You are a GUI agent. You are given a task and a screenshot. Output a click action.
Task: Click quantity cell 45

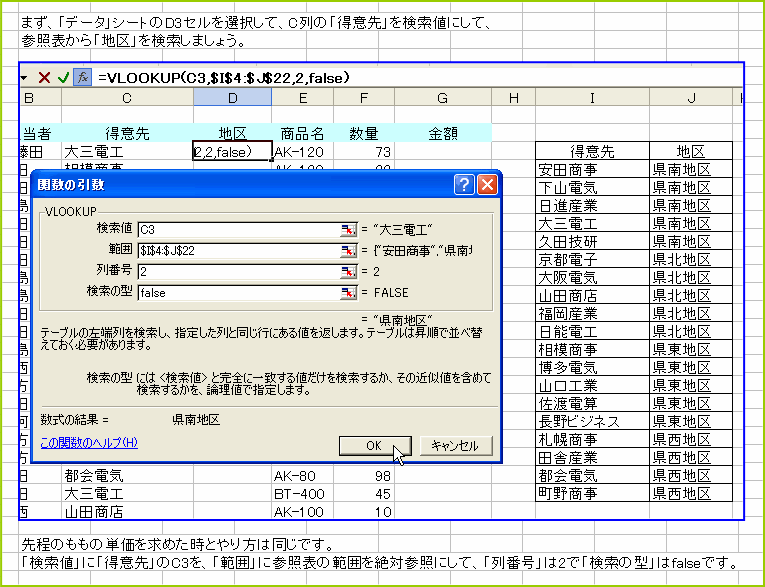[x=364, y=494]
